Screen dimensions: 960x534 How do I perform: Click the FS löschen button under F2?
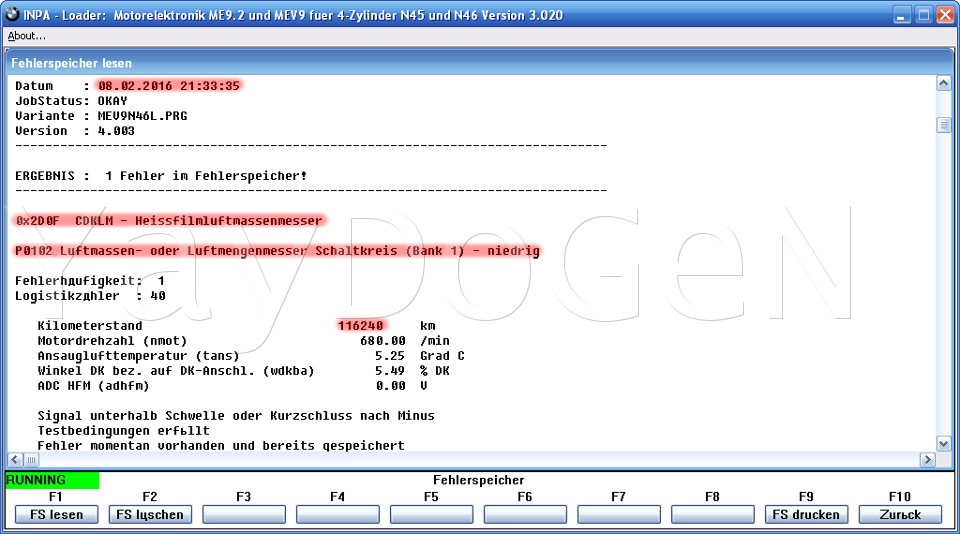(150, 515)
